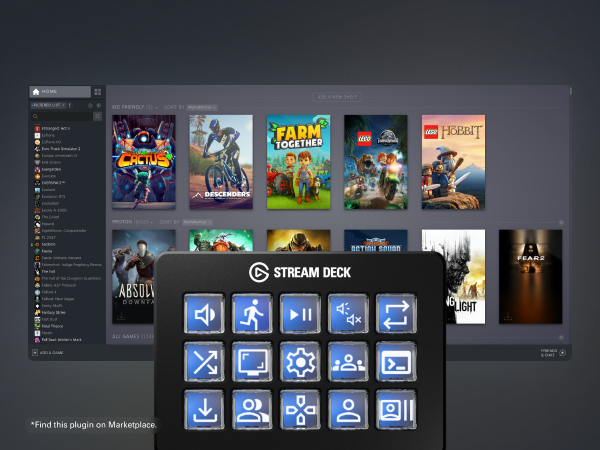Viewport: 600px width, 450px height.
Task: Click inside the library search field
Action: pos(61,116)
